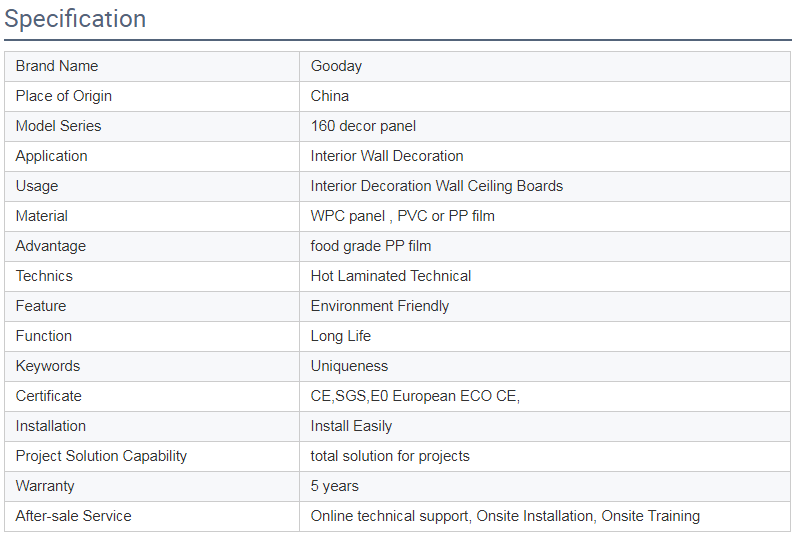
Task: Select the Hot Laminated Technical value
Action: (x=391, y=276)
